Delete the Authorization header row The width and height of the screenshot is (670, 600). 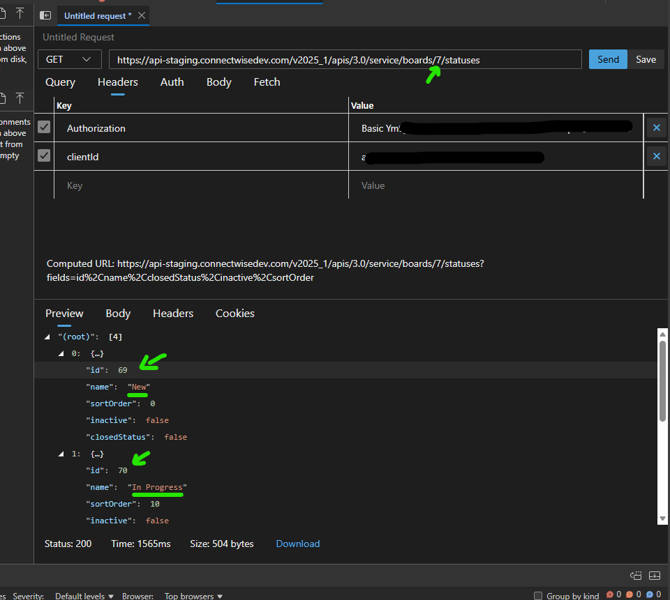(656, 127)
